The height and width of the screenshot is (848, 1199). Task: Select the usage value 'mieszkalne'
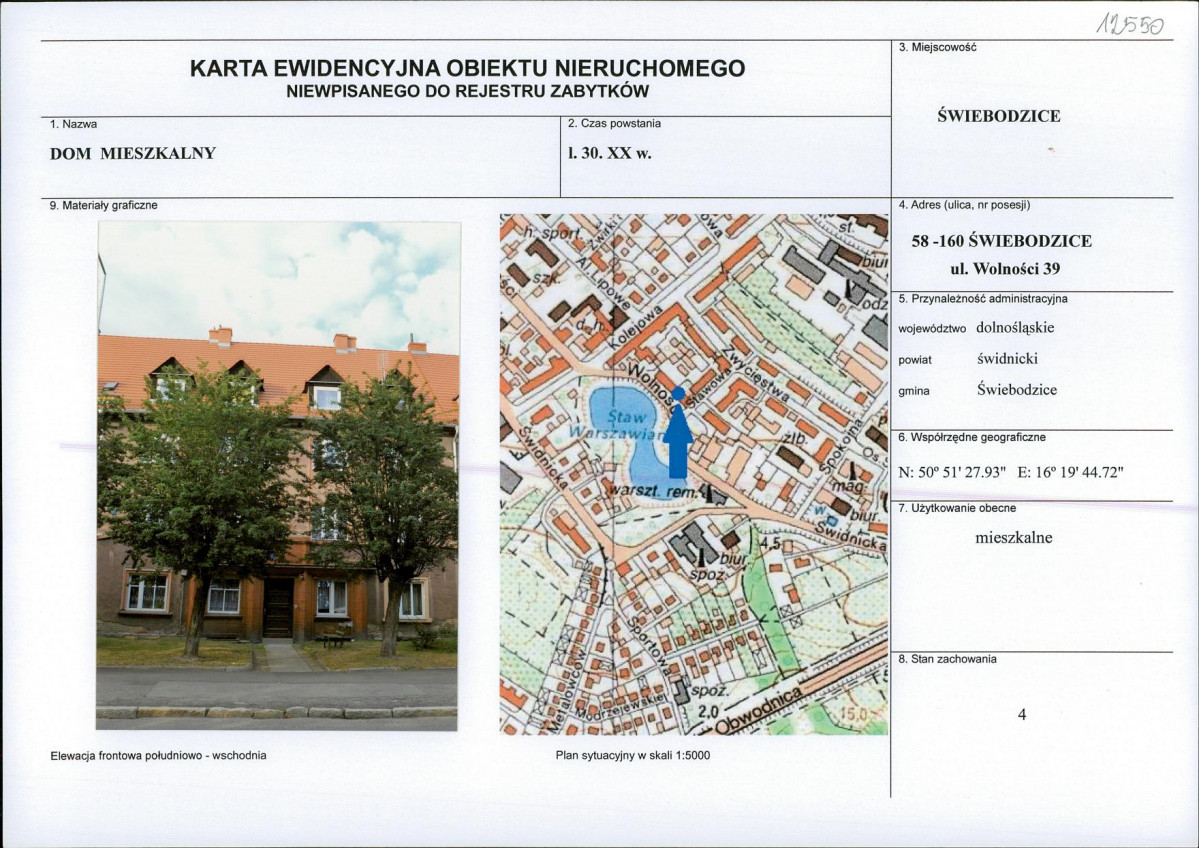[1014, 538]
